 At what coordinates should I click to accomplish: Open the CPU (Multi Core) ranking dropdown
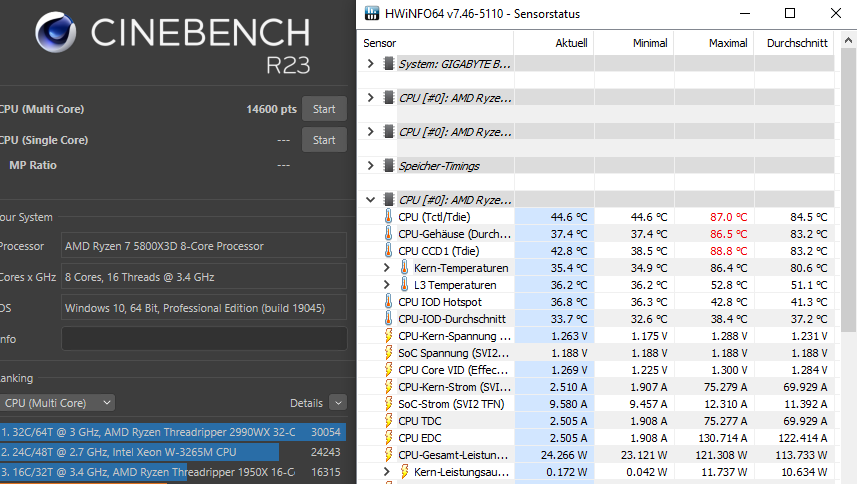point(57,403)
